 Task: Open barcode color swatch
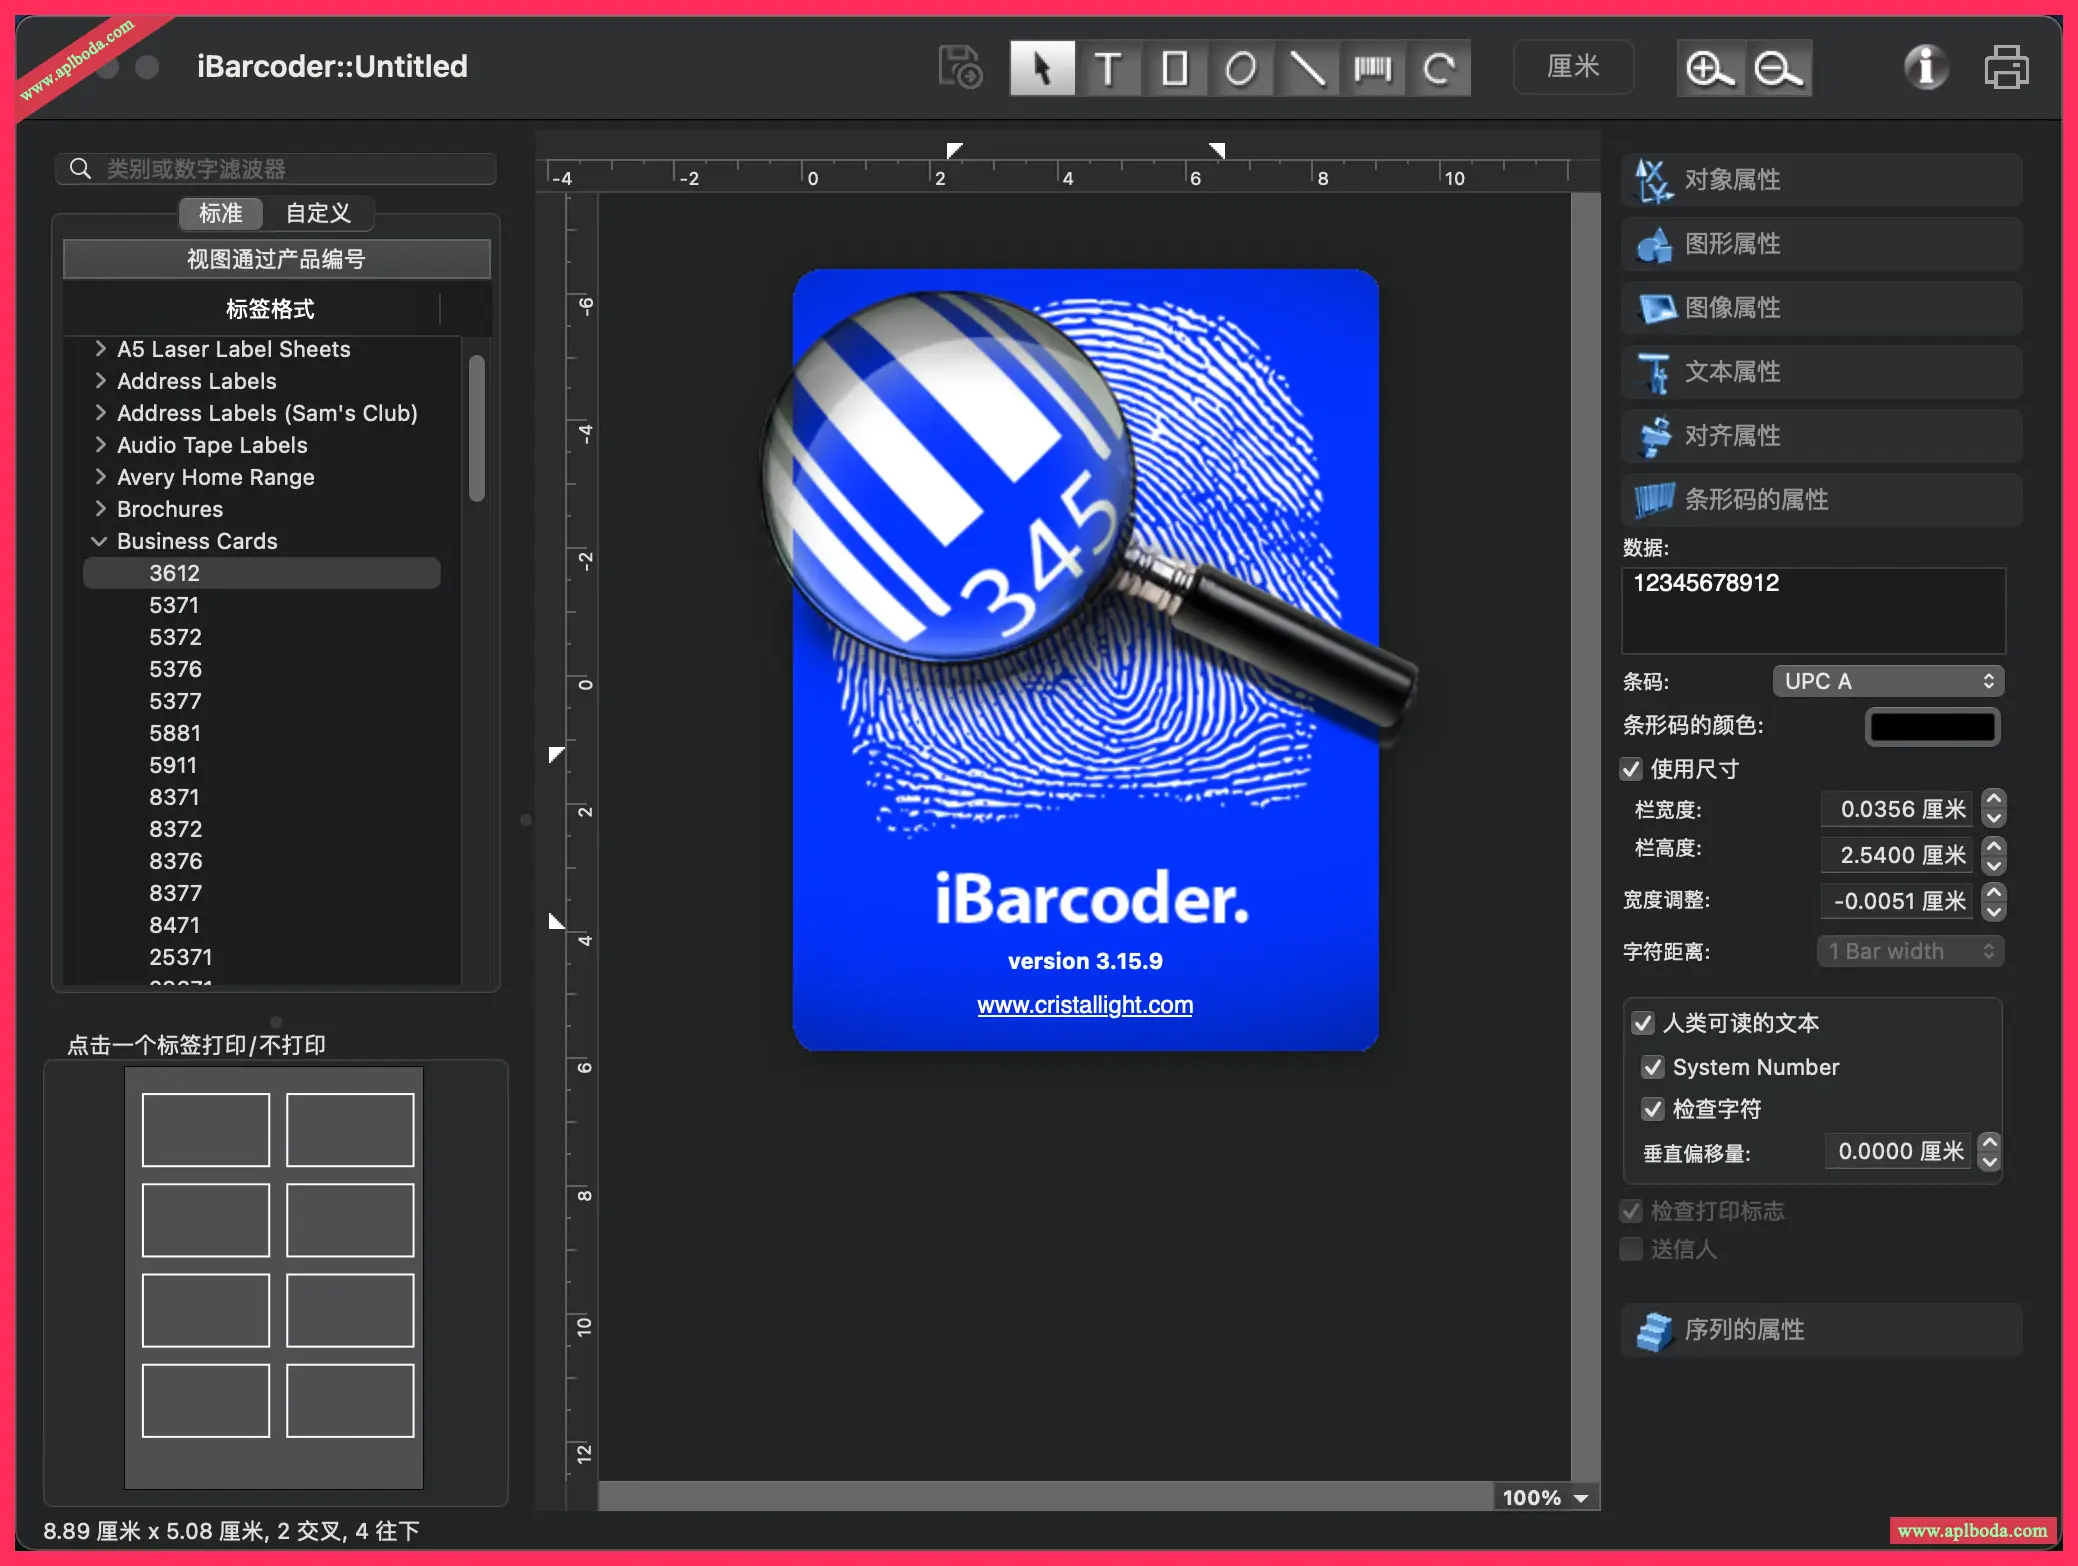1932,727
